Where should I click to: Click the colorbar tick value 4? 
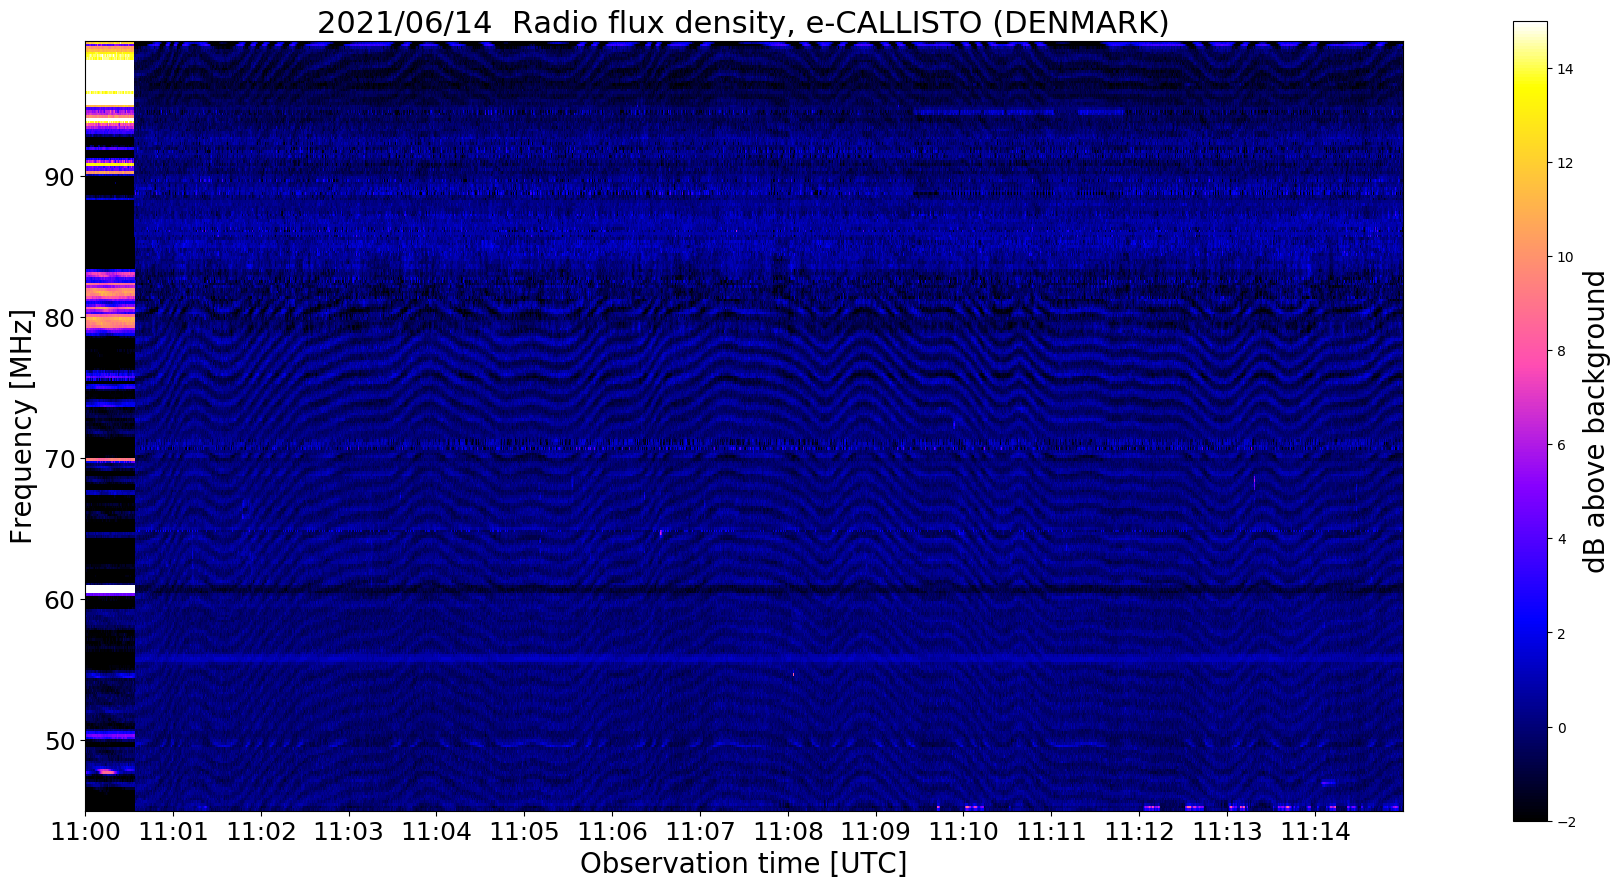click(x=1561, y=539)
